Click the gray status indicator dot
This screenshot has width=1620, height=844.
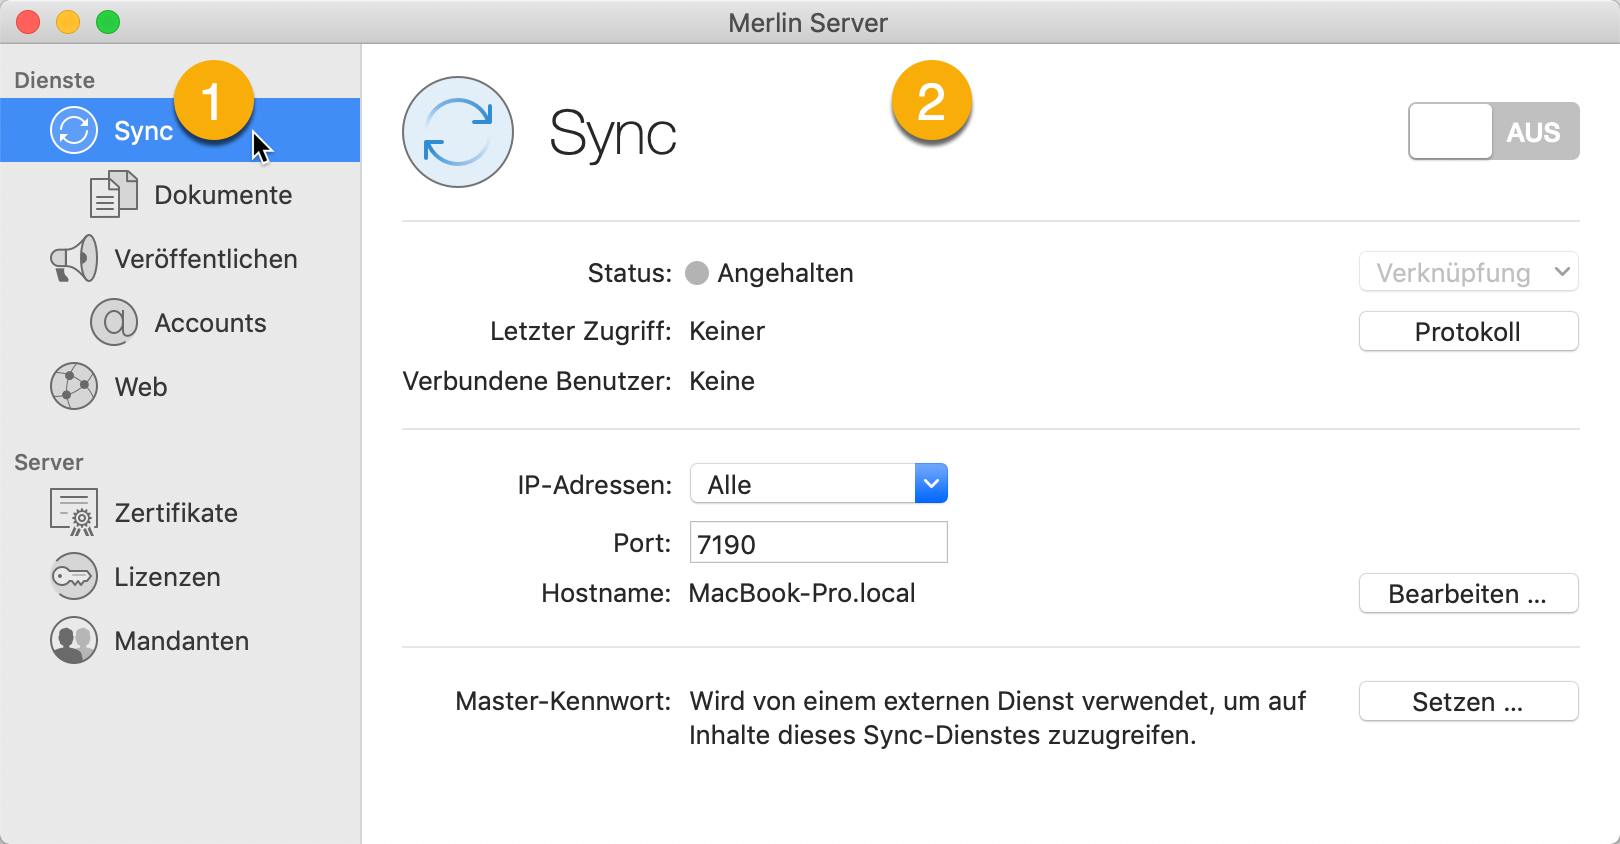click(697, 273)
